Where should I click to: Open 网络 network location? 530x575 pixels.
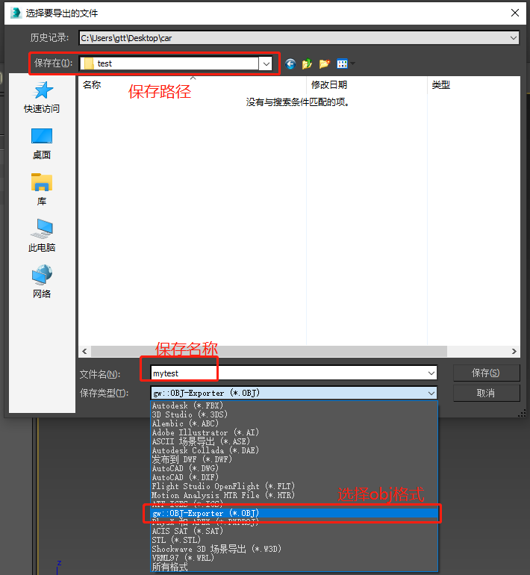[42, 282]
